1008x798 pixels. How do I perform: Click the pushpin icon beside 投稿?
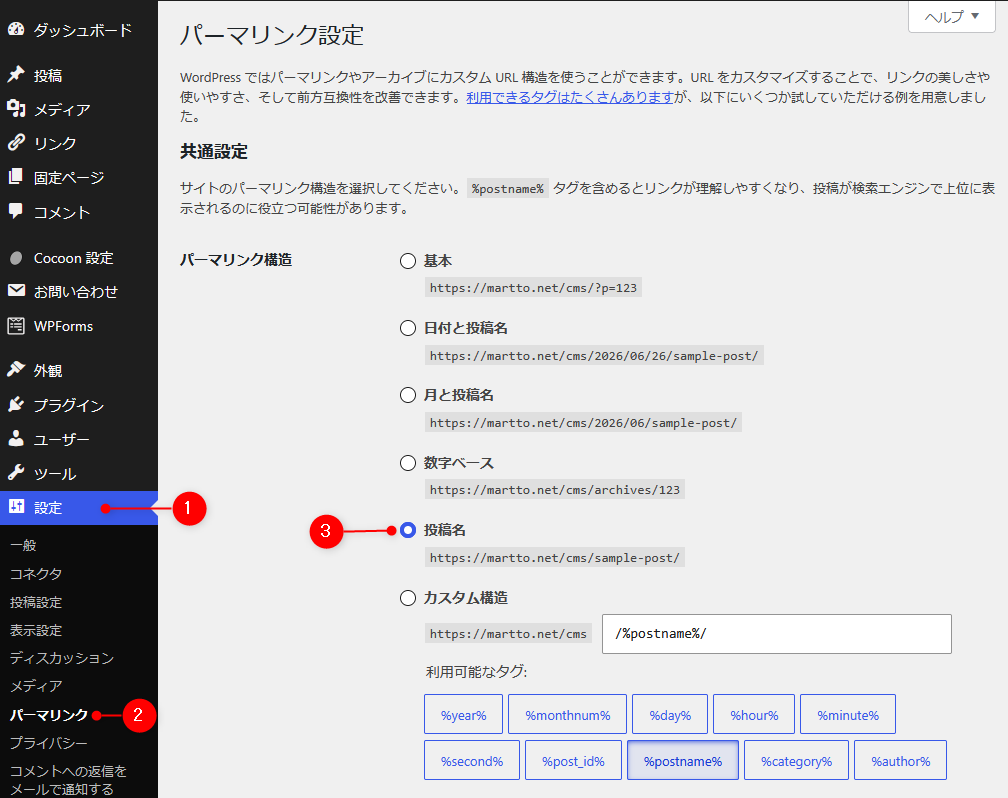click(x=16, y=75)
